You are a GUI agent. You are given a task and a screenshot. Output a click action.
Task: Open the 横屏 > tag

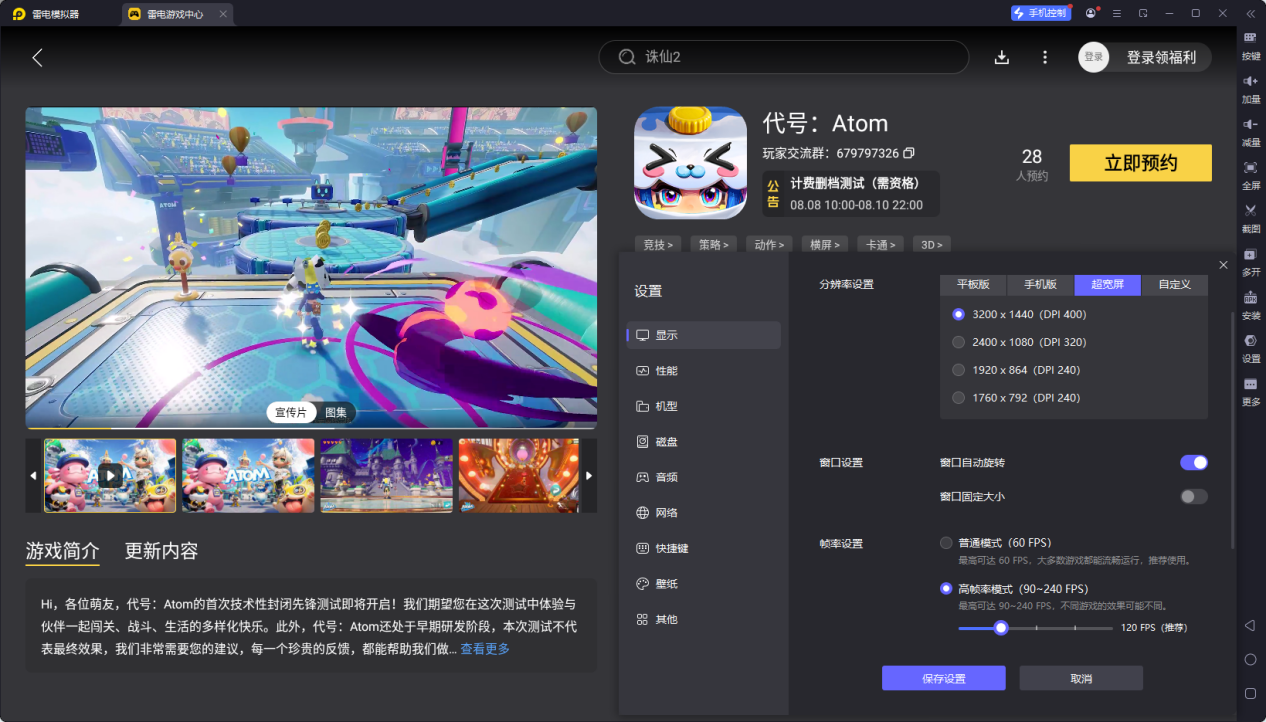tap(825, 244)
